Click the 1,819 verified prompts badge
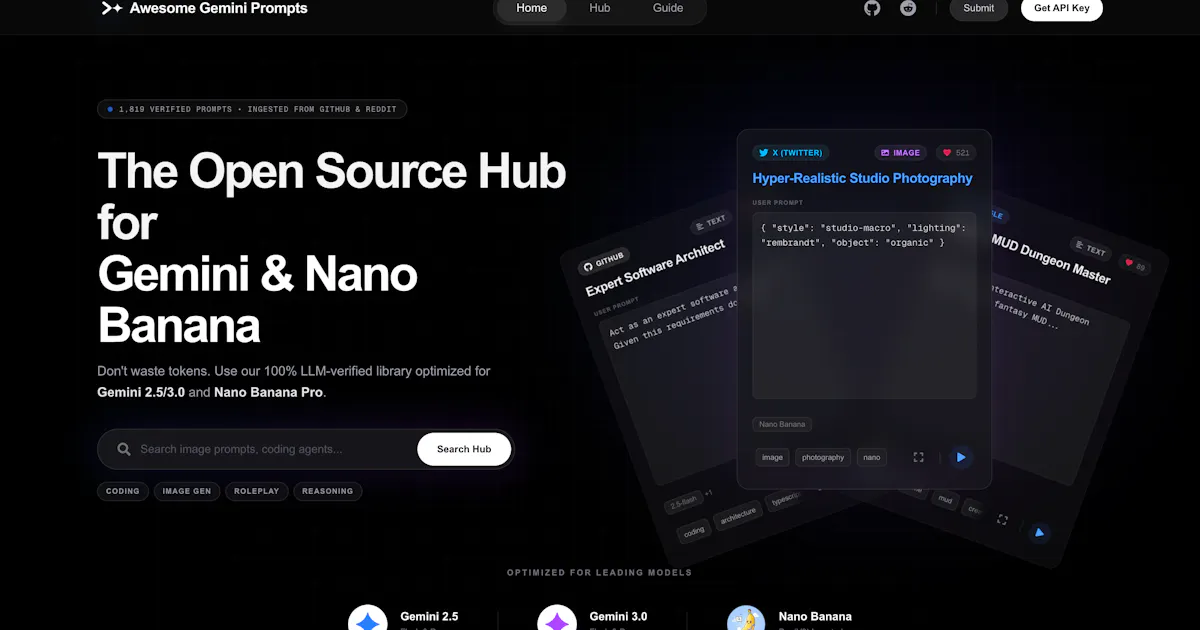Image resolution: width=1200 pixels, height=630 pixels. click(252, 109)
